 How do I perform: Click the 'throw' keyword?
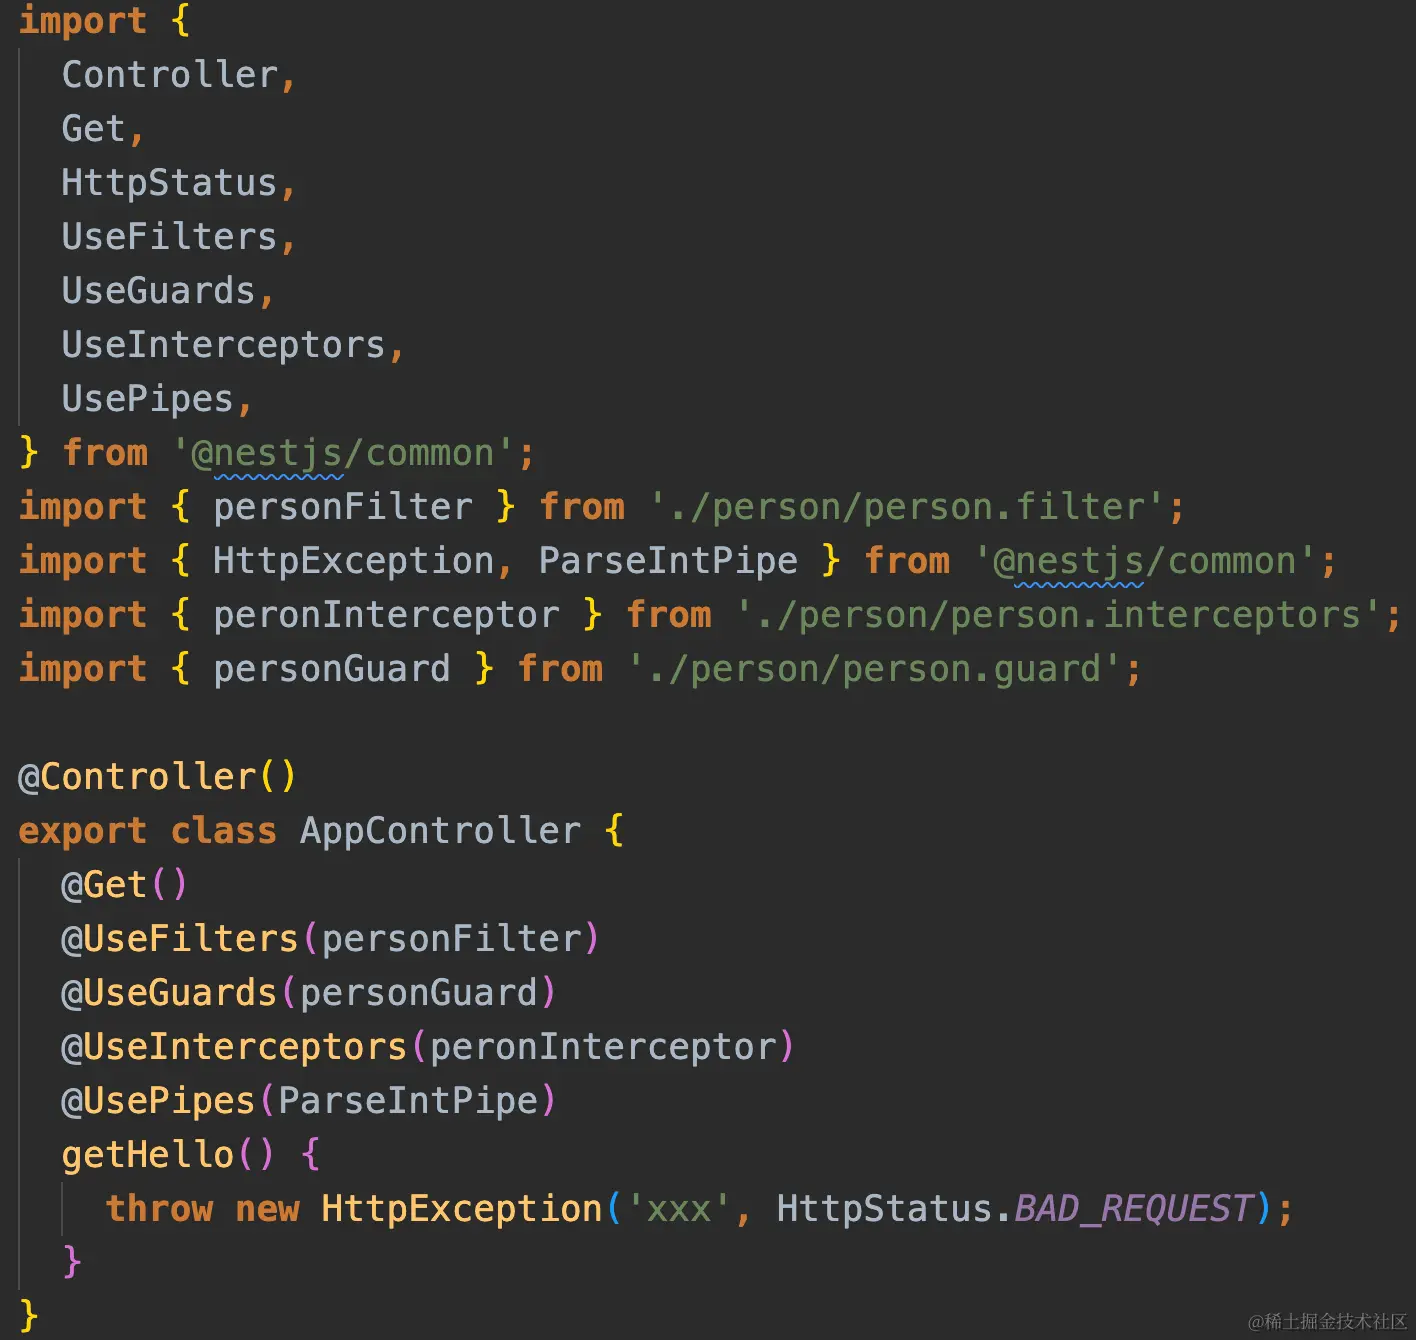click(x=159, y=1209)
